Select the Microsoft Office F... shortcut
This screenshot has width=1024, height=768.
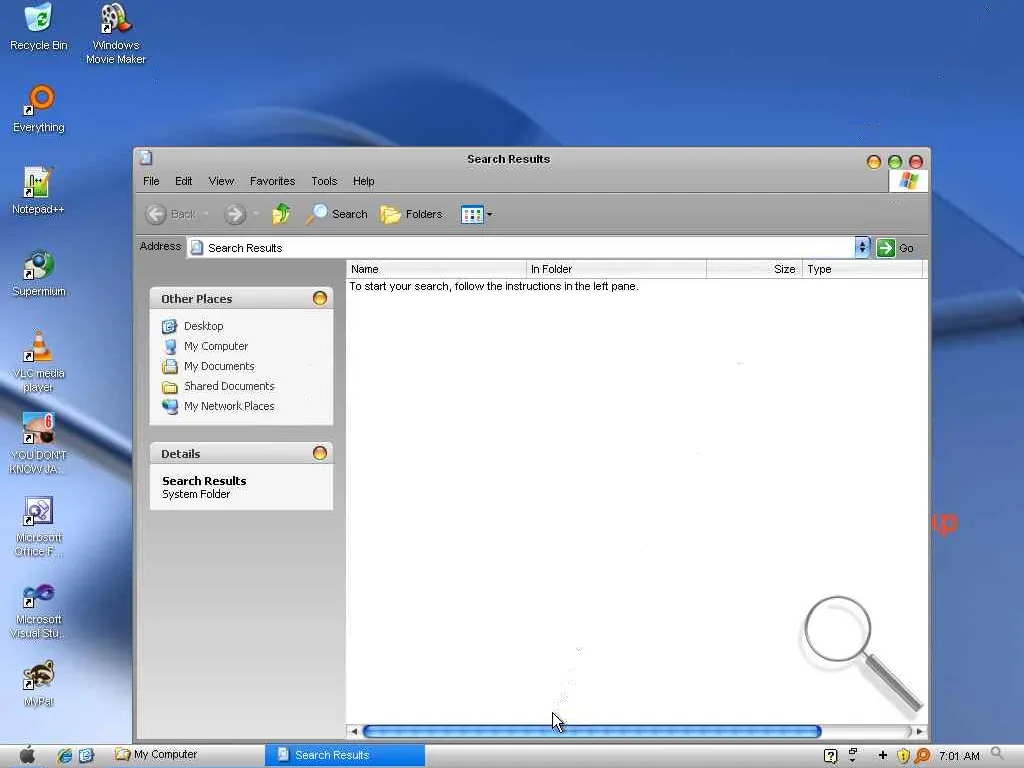(39, 526)
